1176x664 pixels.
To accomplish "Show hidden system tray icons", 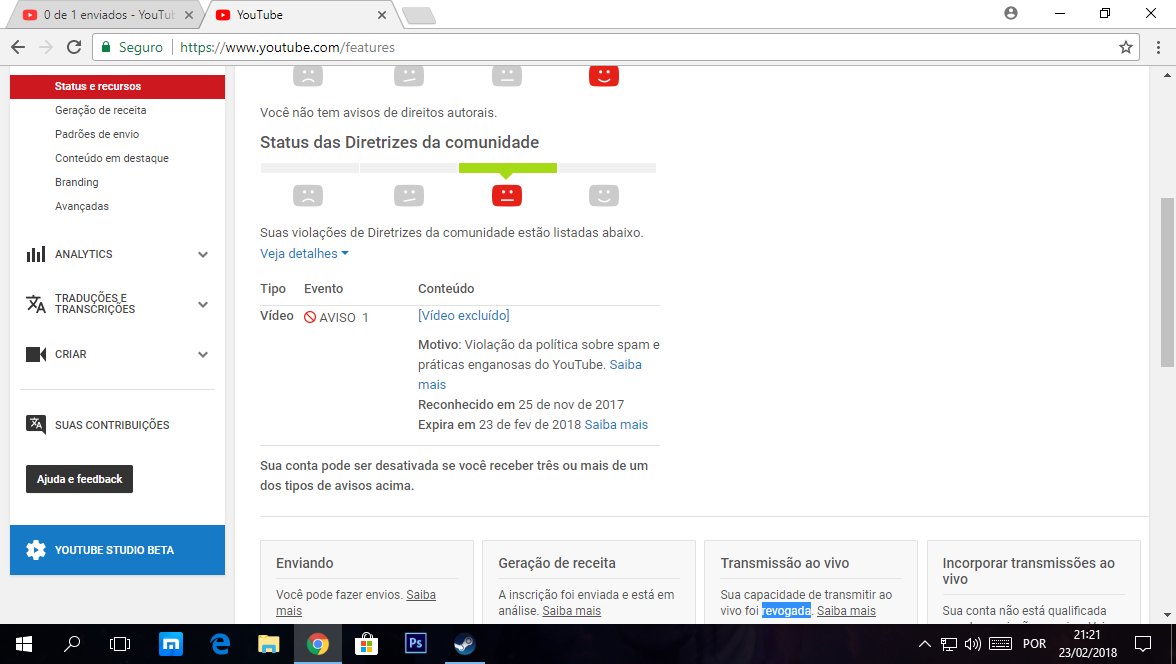I will point(925,644).
